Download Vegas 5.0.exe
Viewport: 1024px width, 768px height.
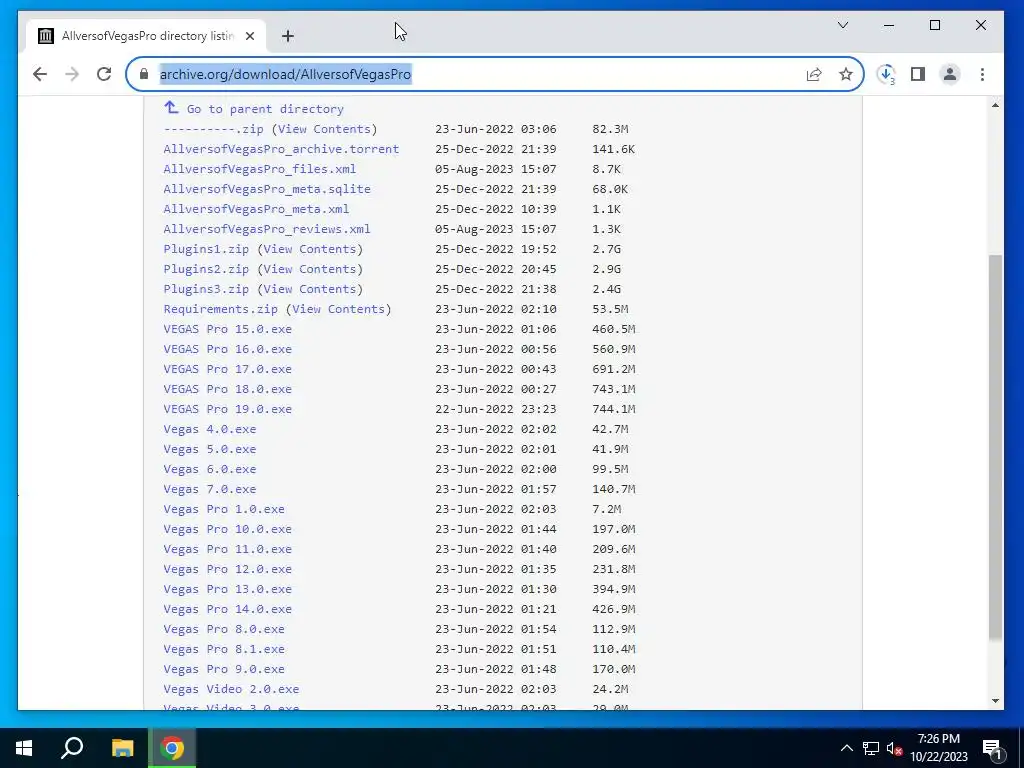click(x=210, y=449)
